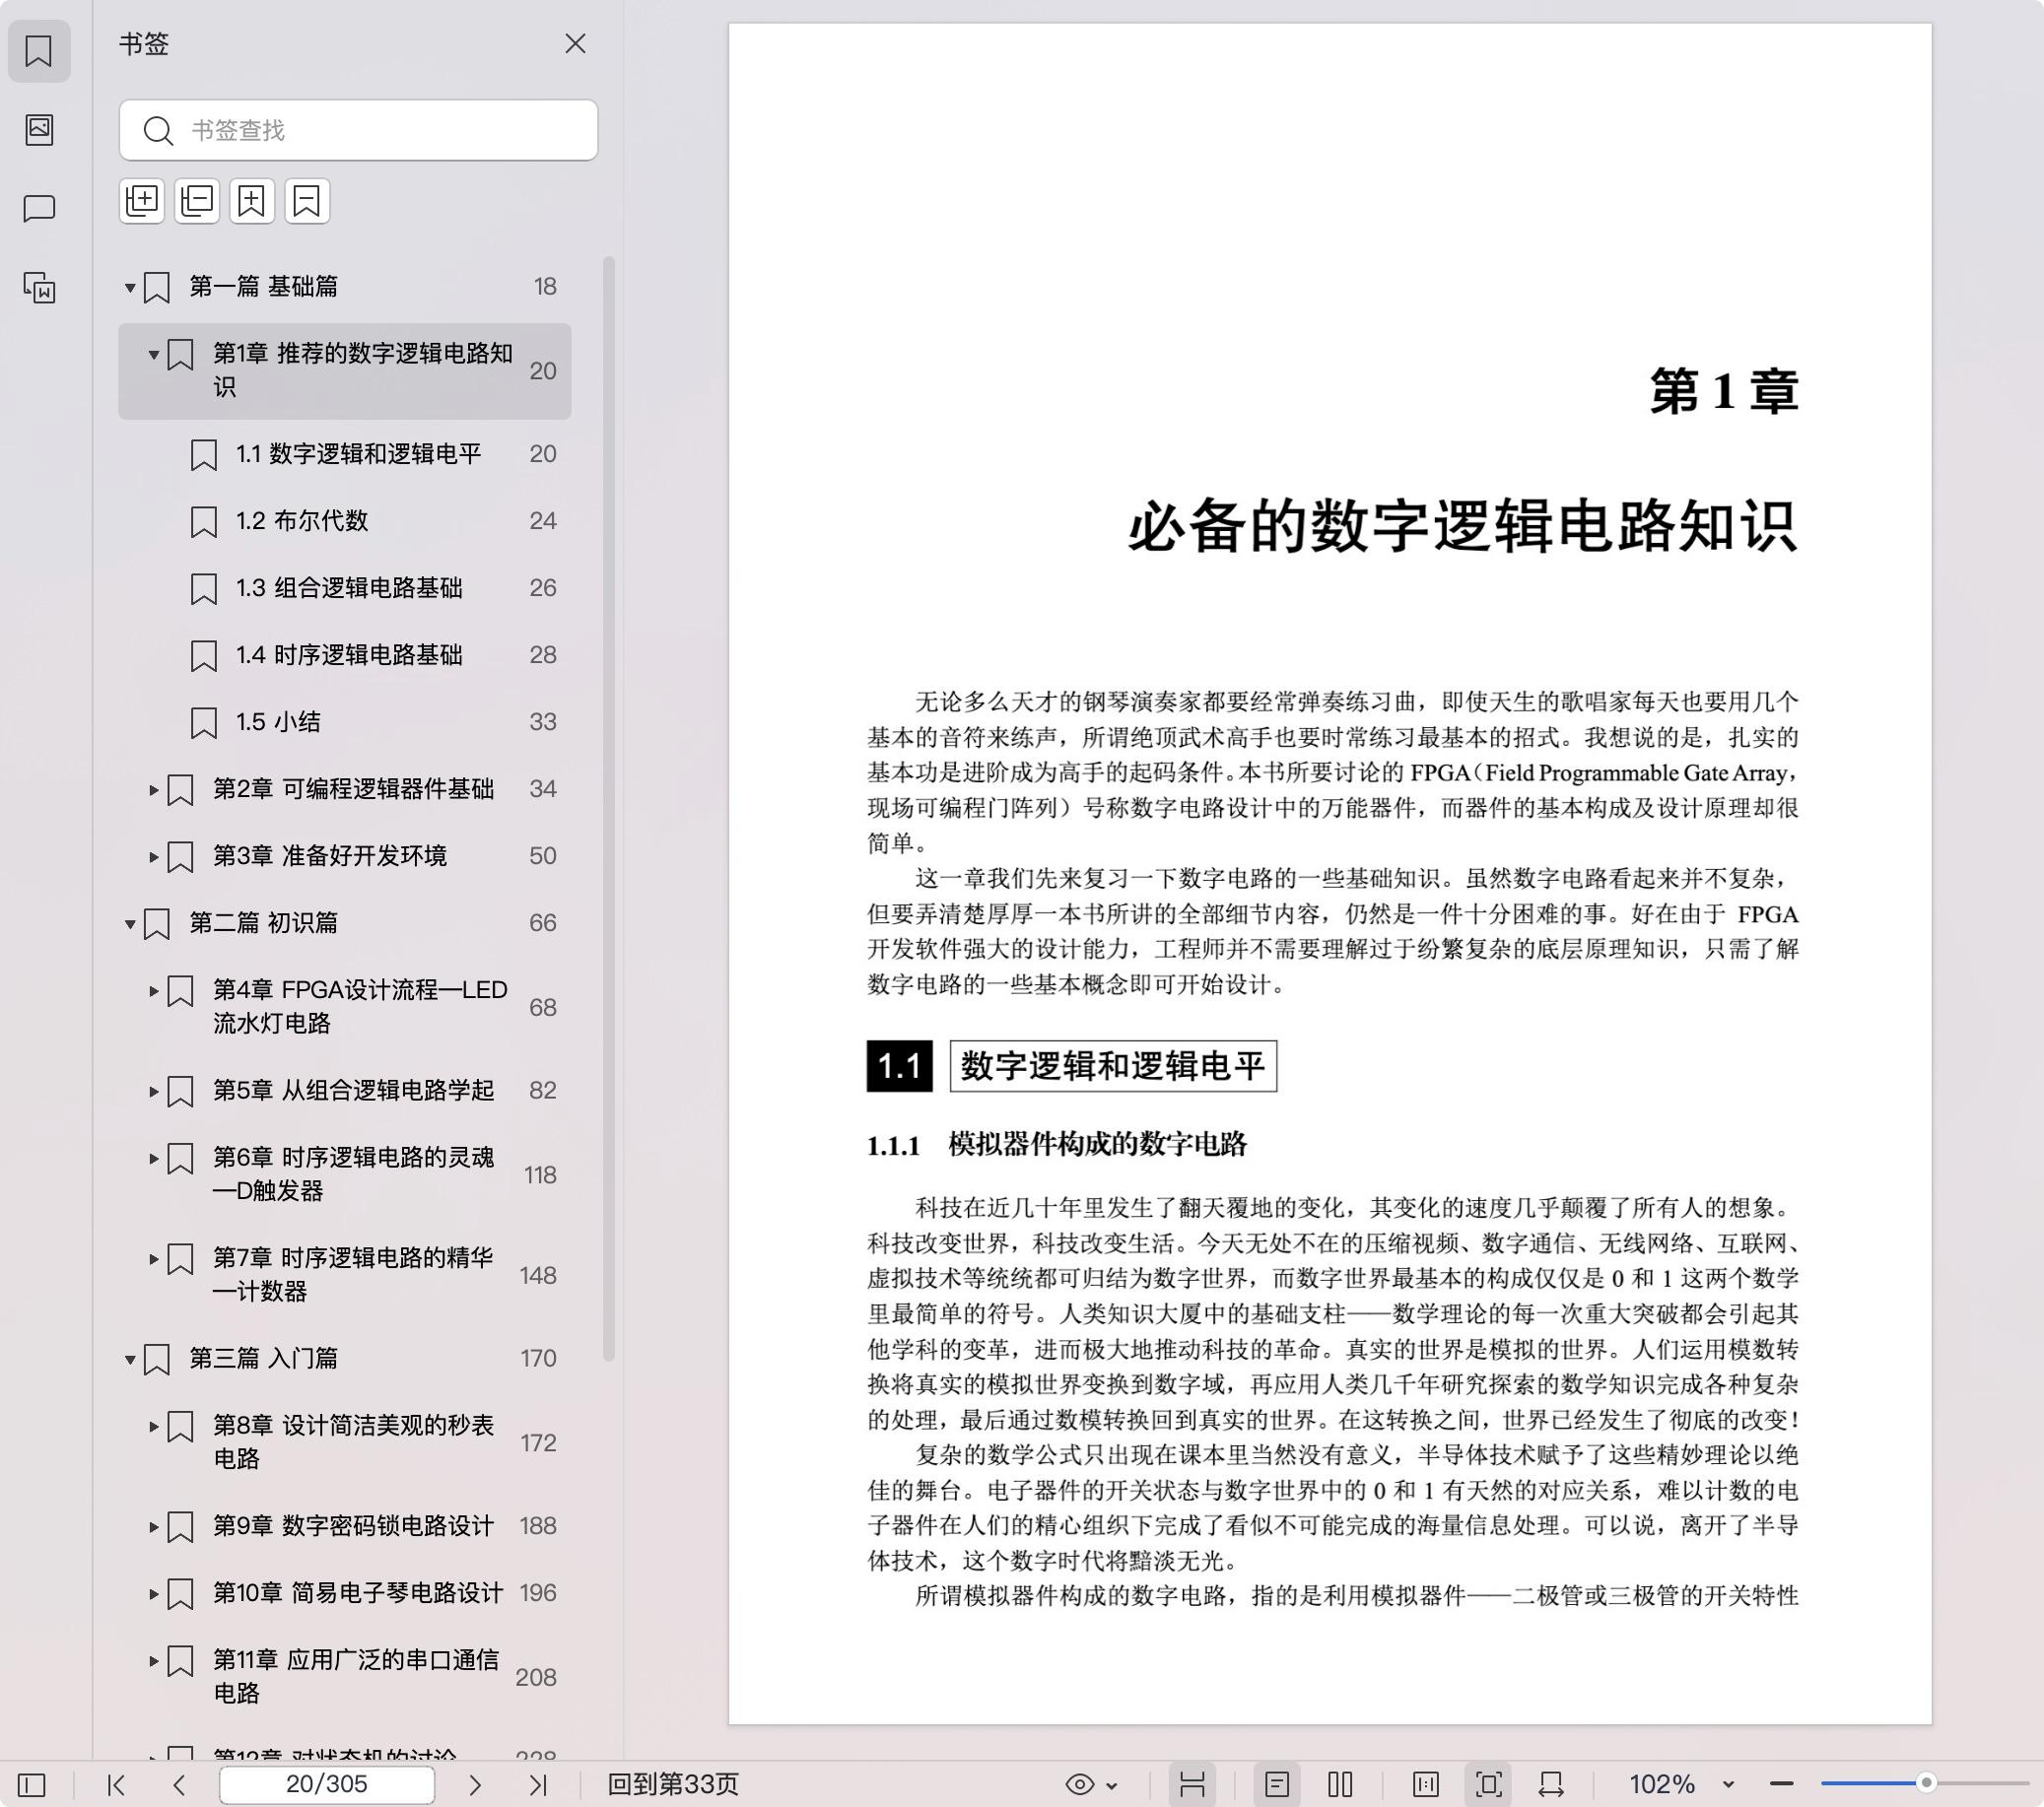Select the export-to-Word tool in the sidebar
The width and height of the screenshot is (2044, 1807).
coord(40,289)
